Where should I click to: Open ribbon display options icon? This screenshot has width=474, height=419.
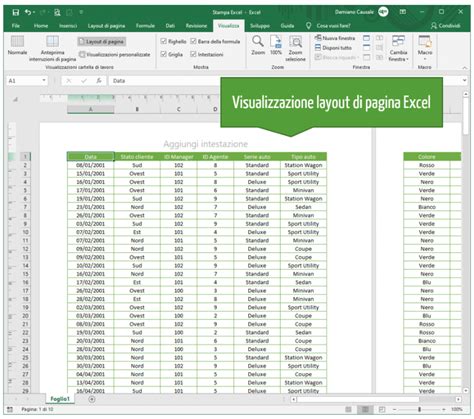[403, 12]
